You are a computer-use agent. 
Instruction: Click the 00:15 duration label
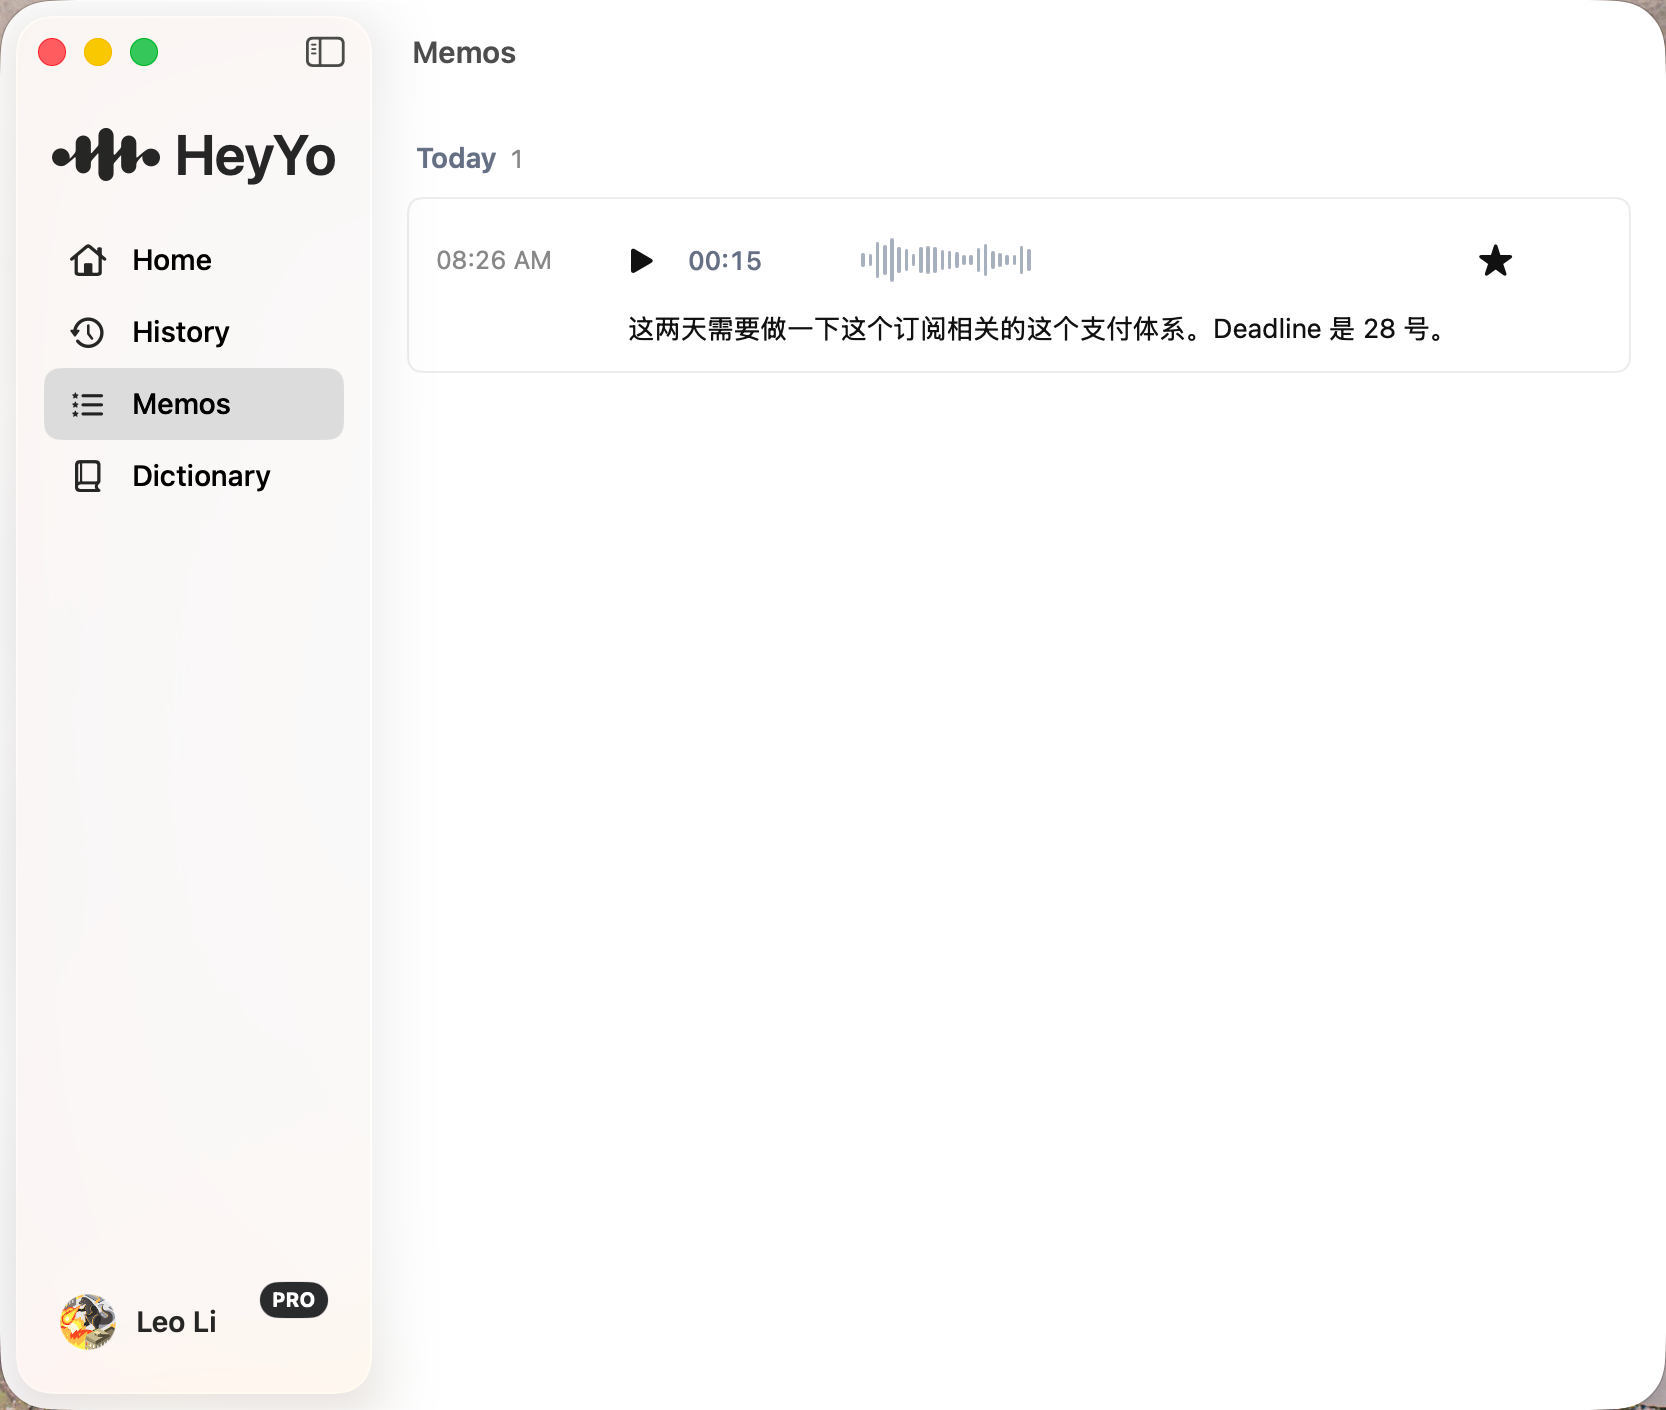click(x=725, y=261)
